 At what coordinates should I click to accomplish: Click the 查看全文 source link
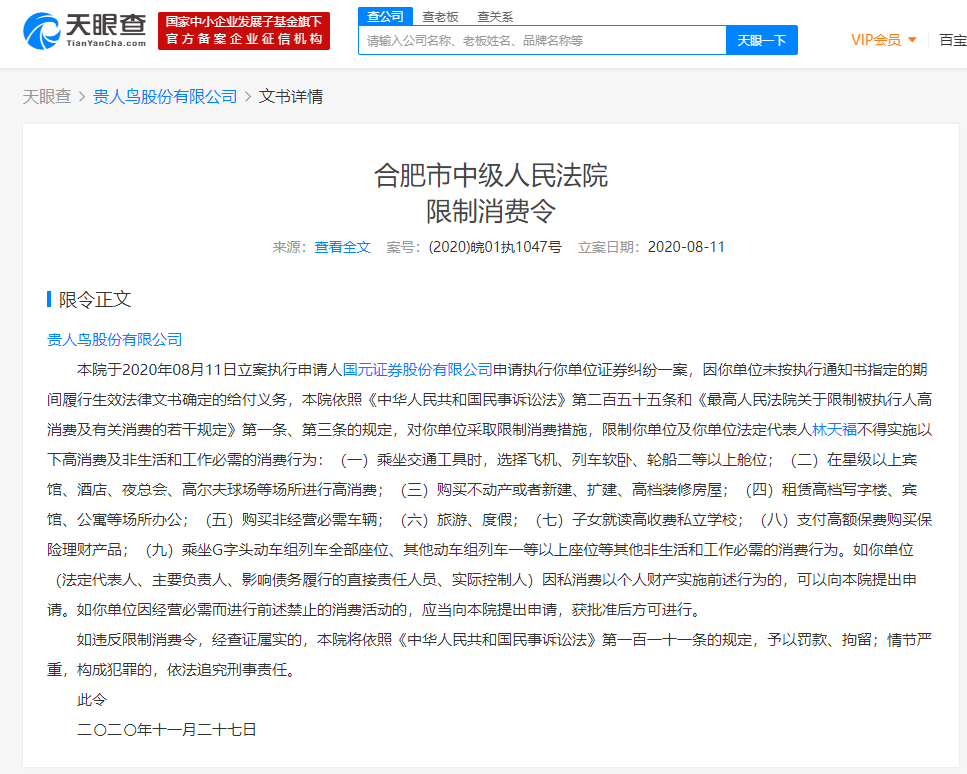tap(342, 247)
